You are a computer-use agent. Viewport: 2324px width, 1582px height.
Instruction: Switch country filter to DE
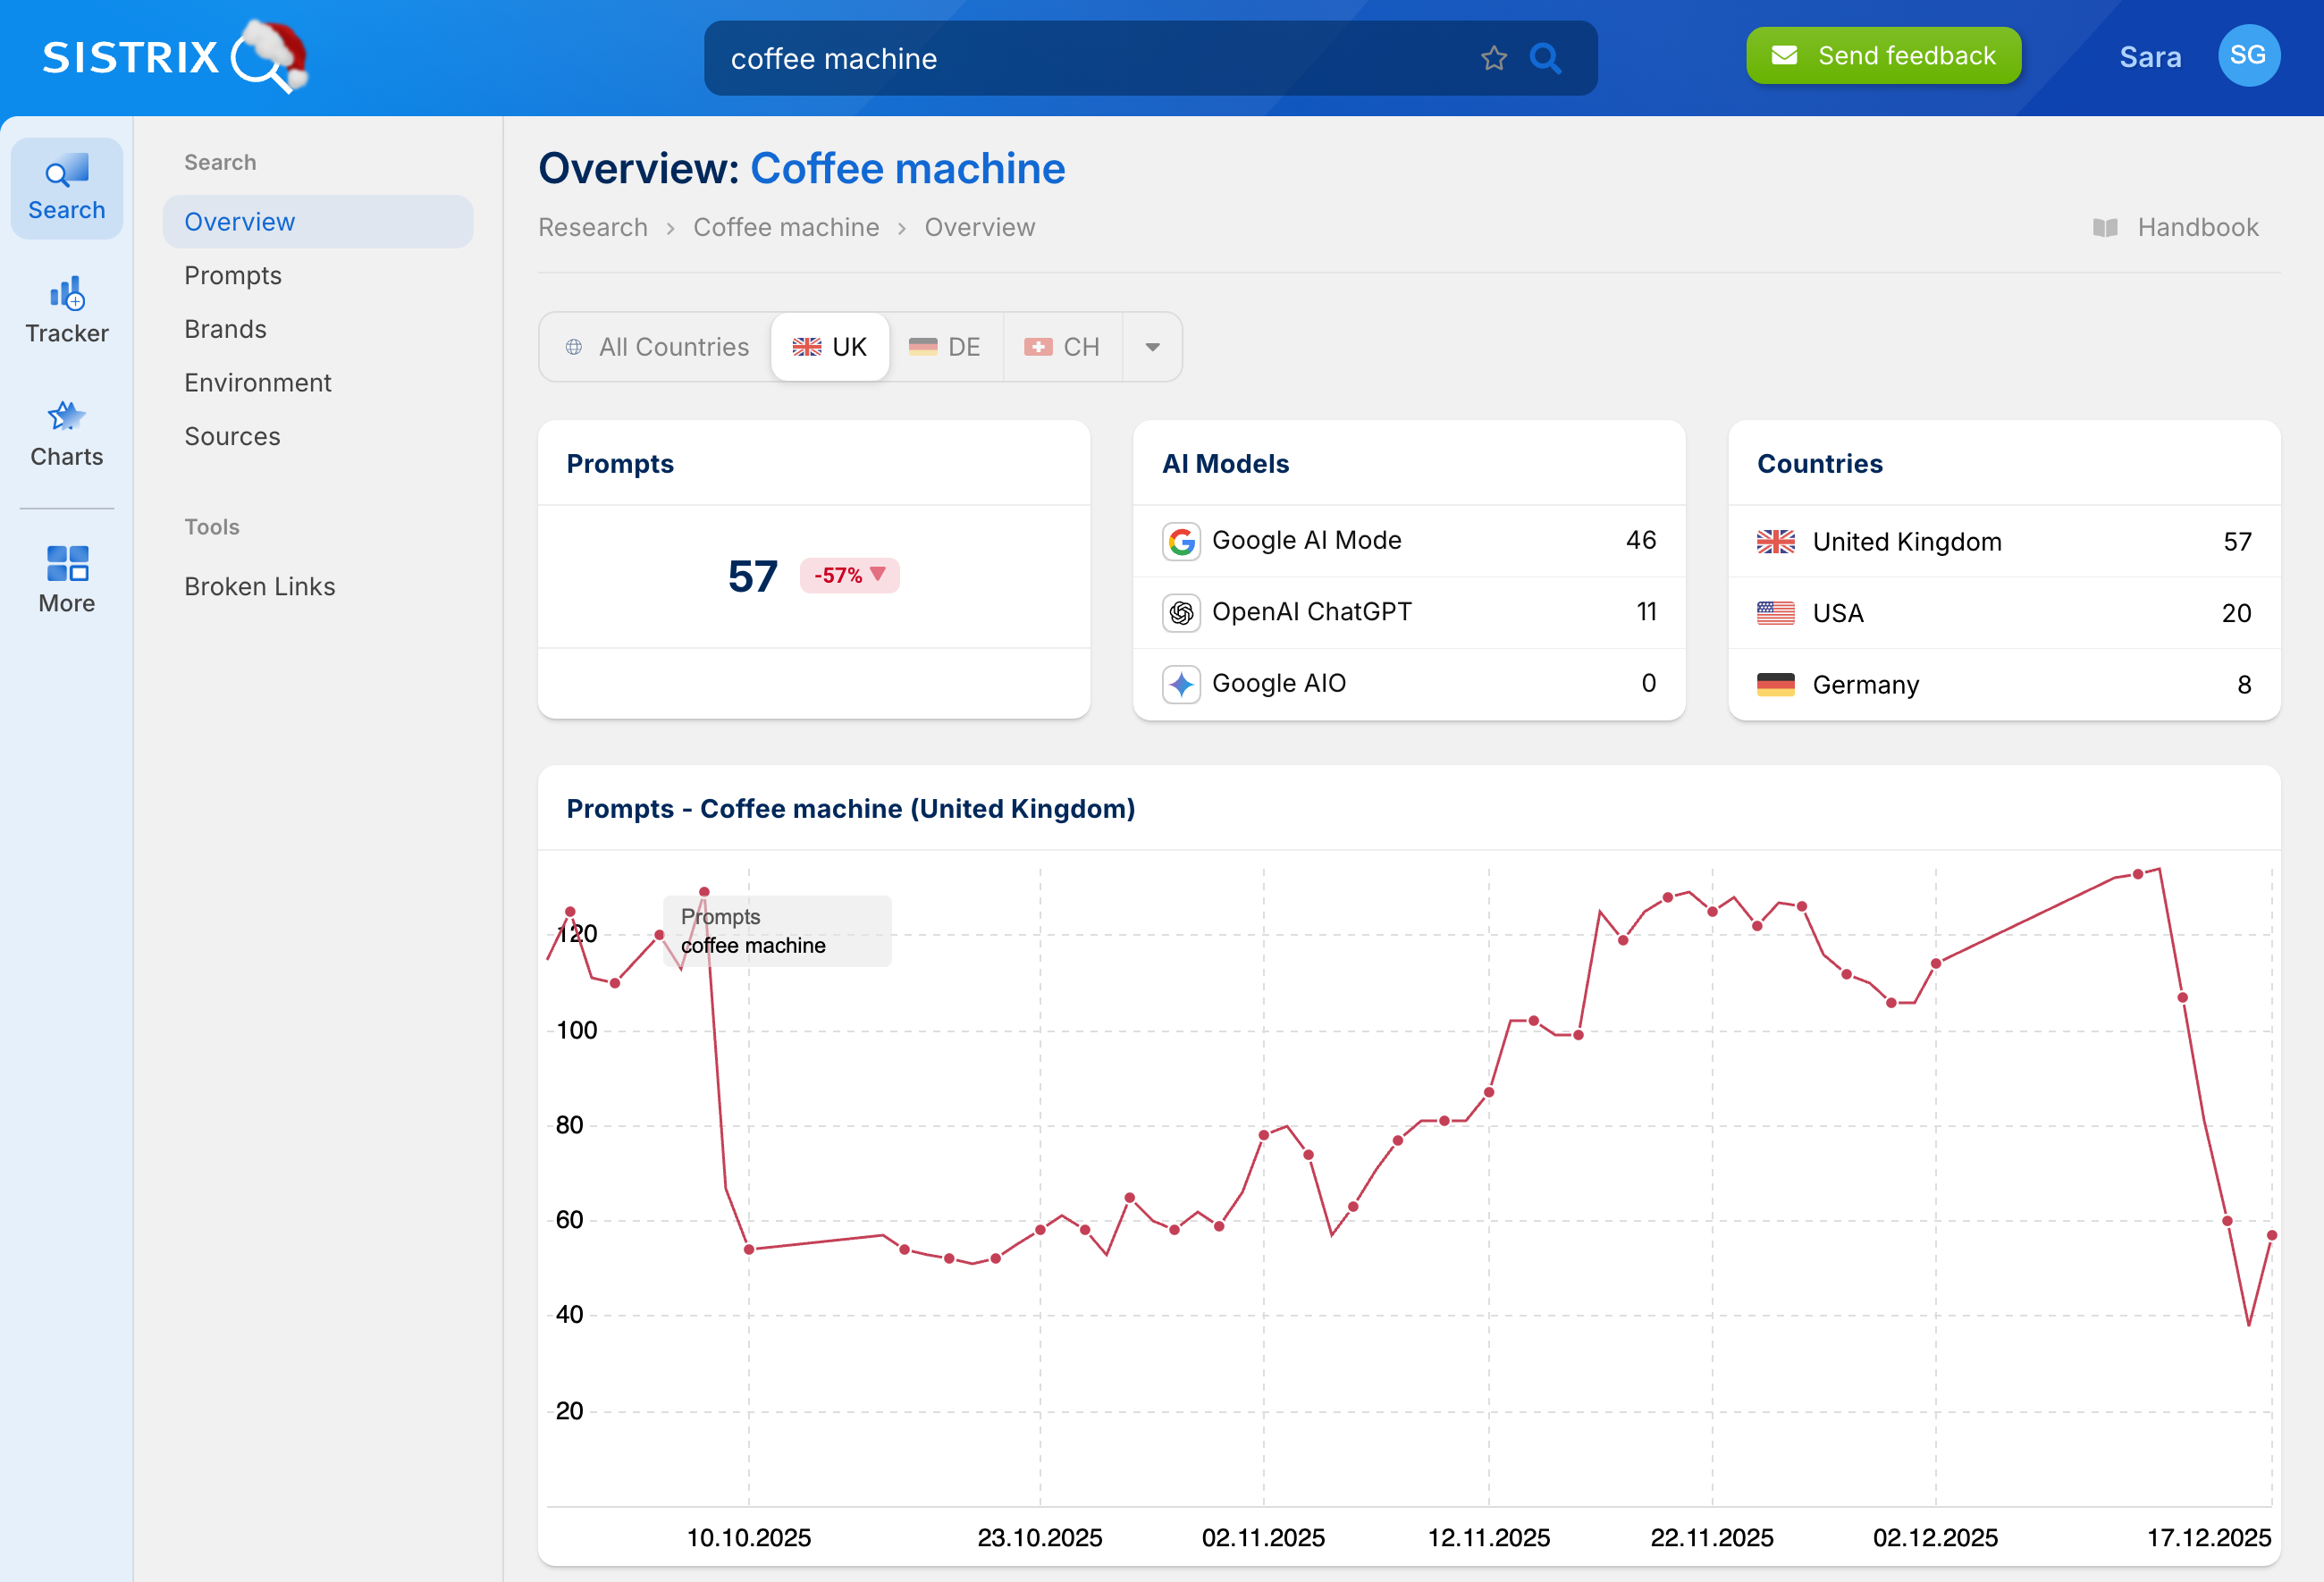tap(945, 346)
